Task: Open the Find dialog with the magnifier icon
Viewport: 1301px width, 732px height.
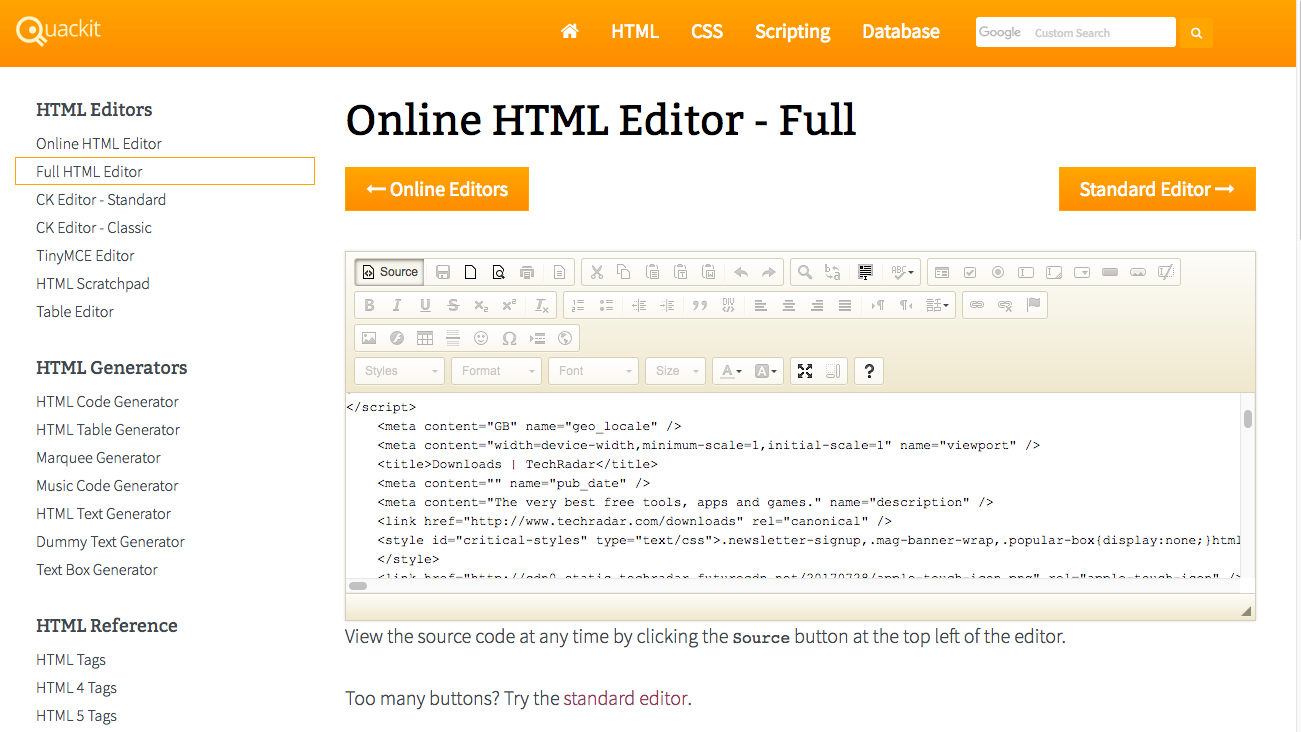Action: point(804,271)
